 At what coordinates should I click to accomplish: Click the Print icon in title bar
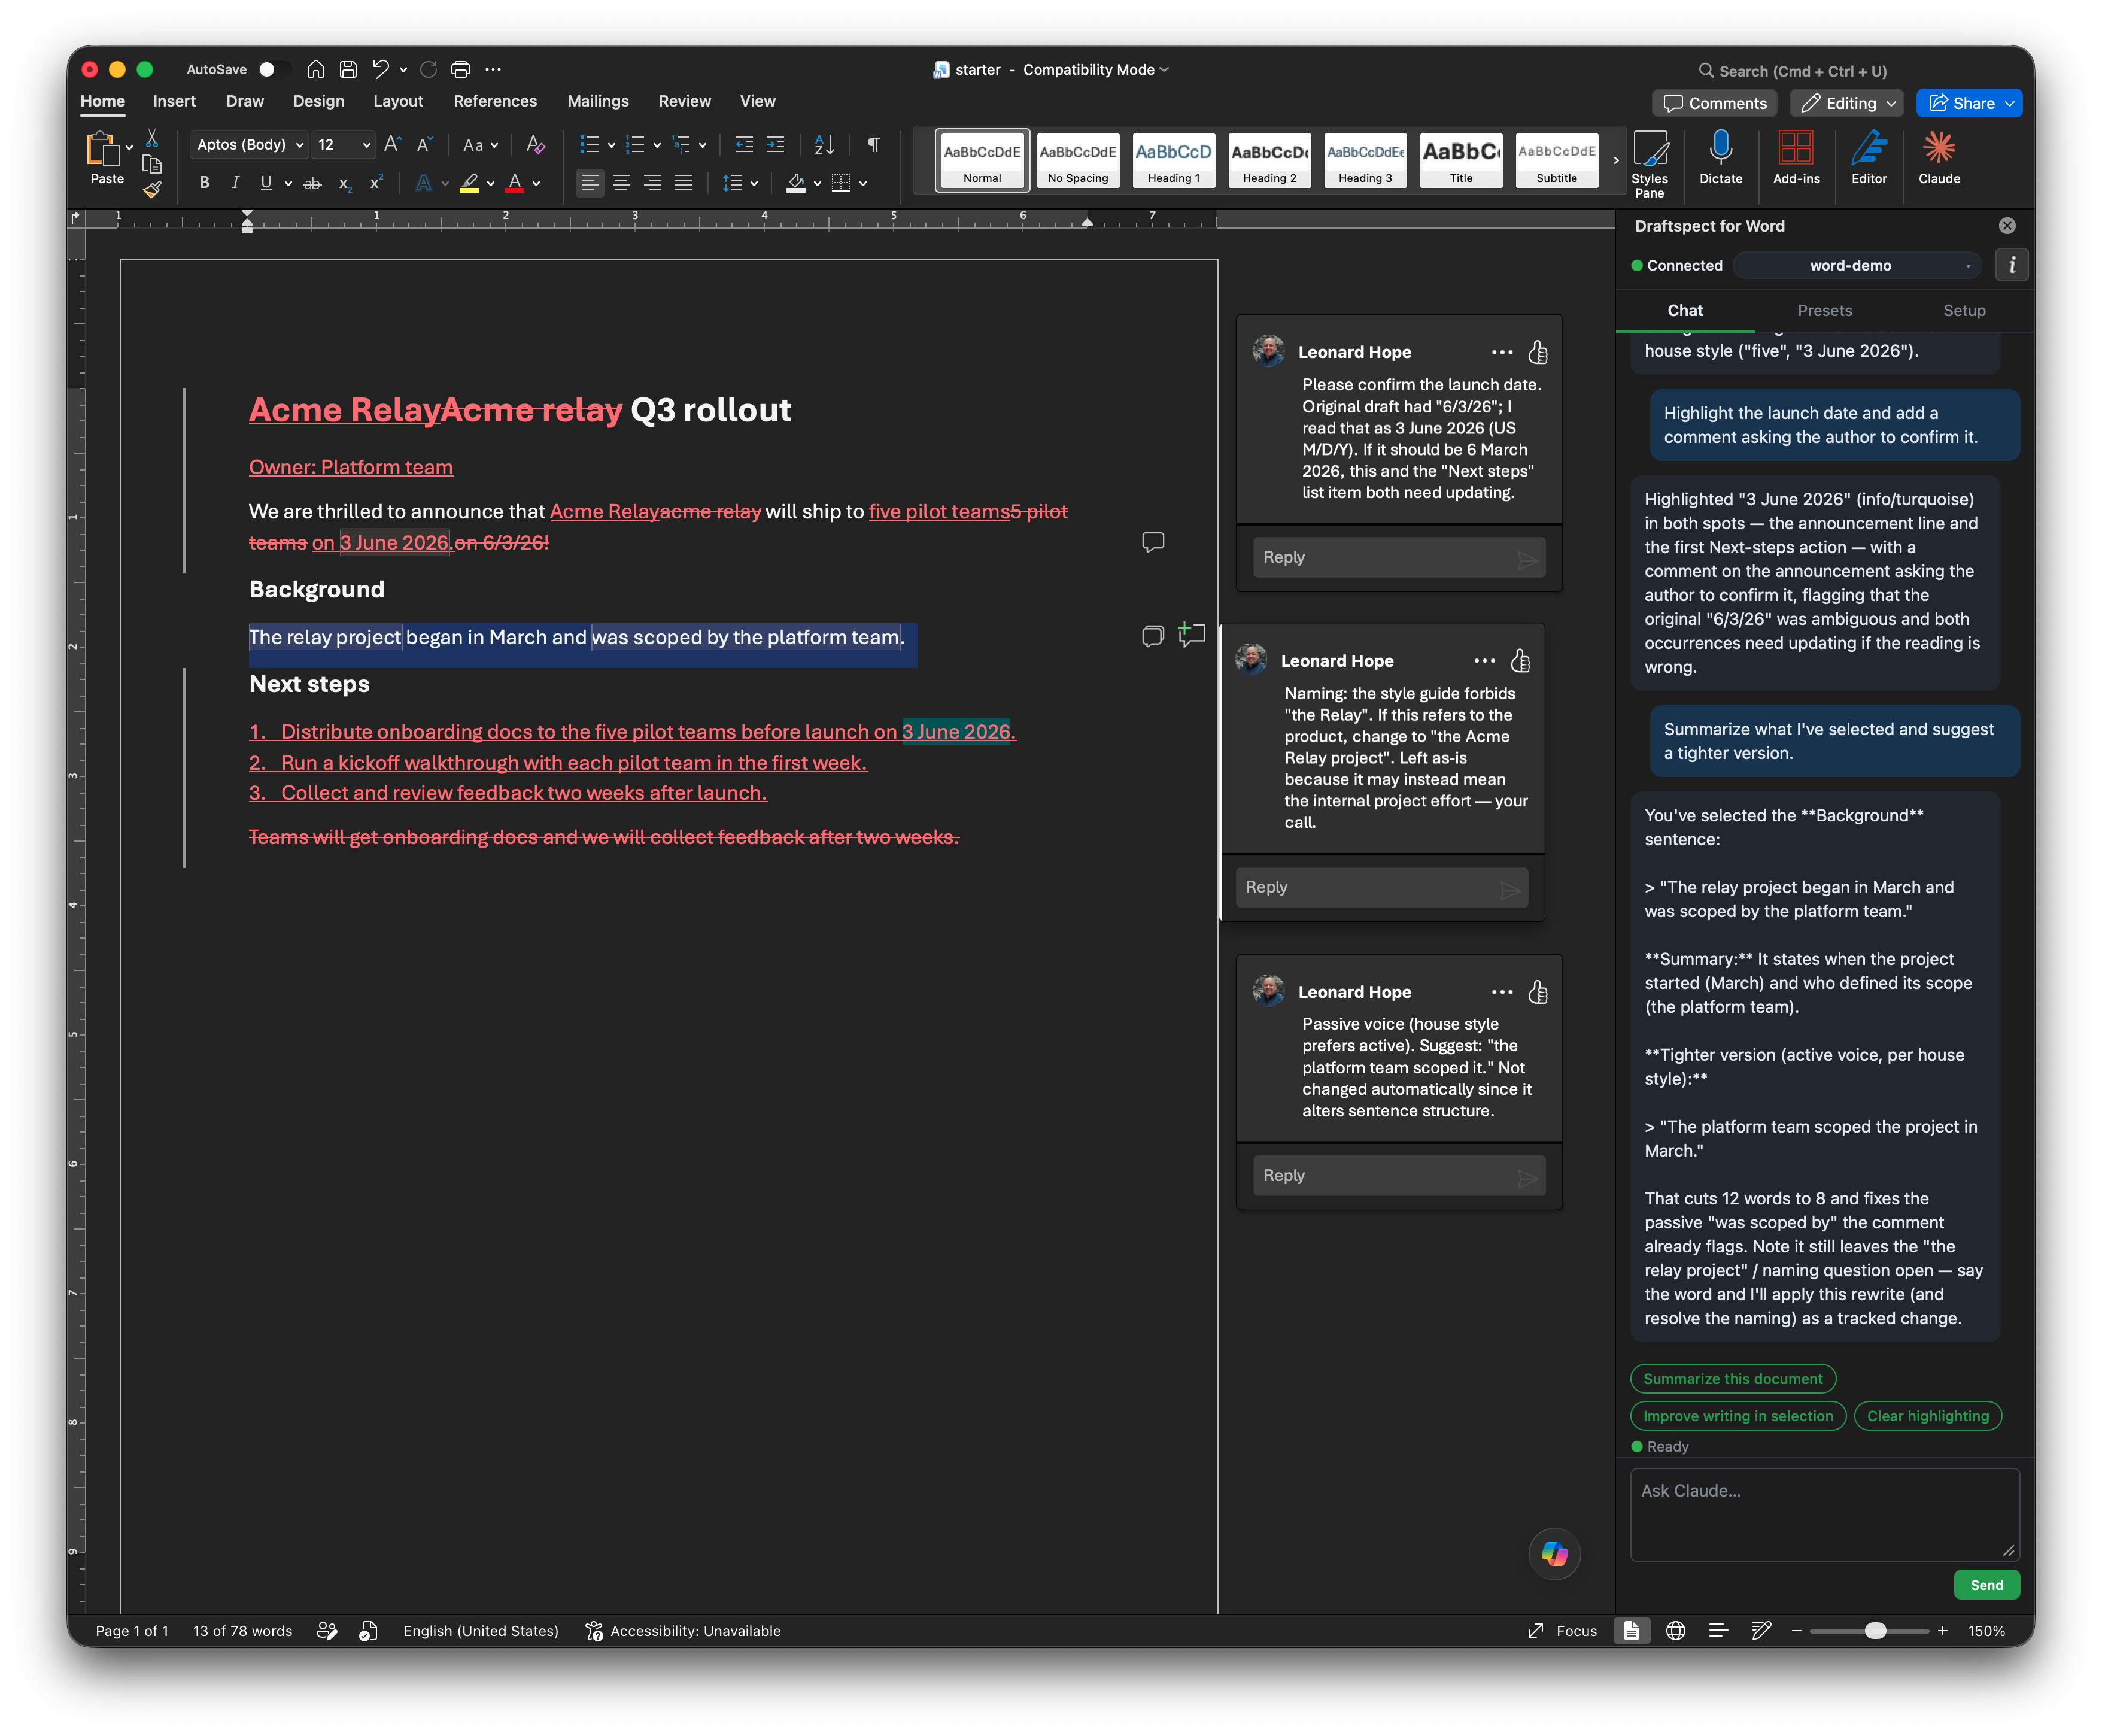click(460, 69)
